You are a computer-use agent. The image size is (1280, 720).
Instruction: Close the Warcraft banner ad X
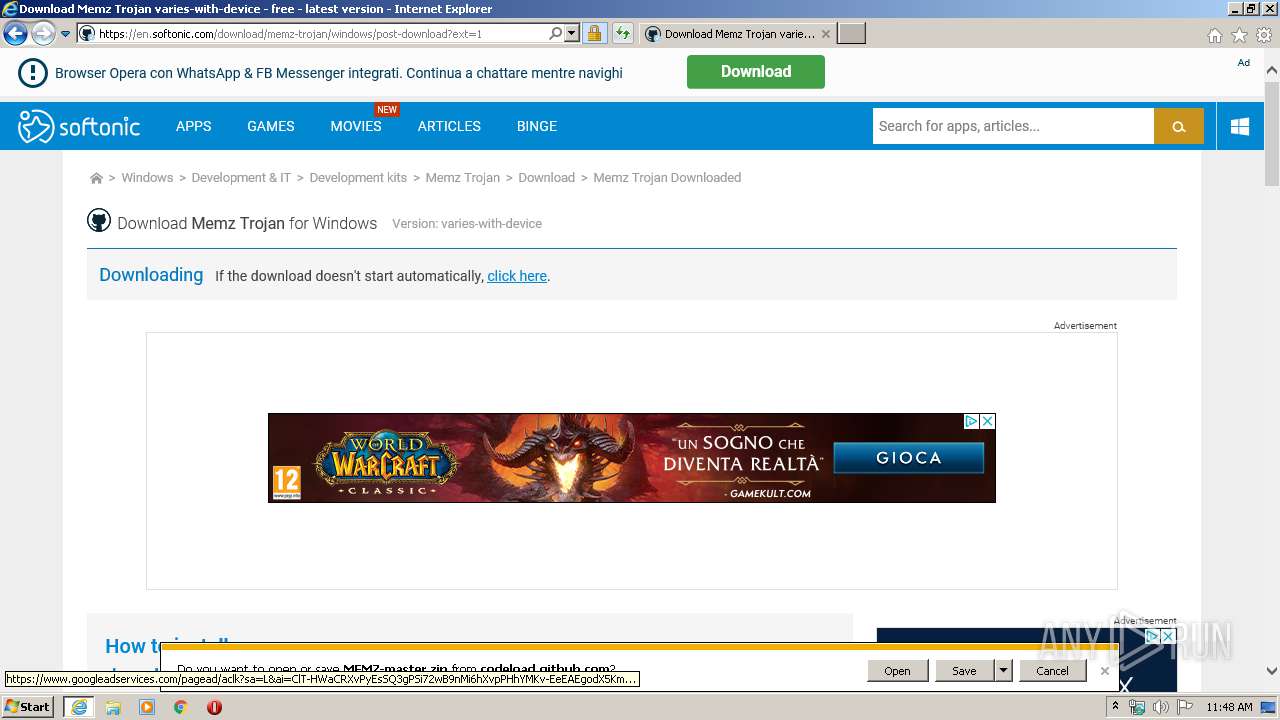pyautogui.click(x=987, y=421)
